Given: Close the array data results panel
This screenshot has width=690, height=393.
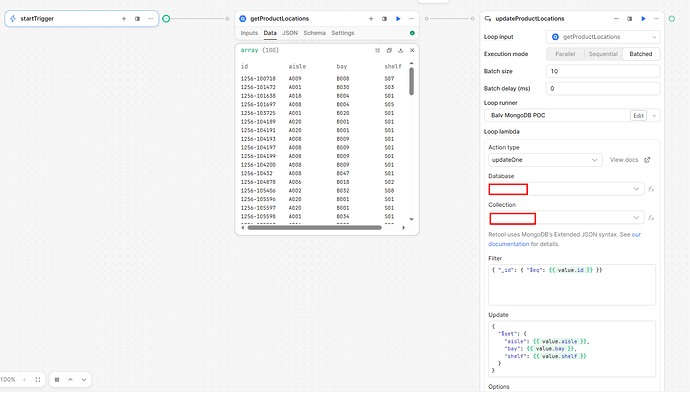Looking at the screenshot, I should coord(412,51).
